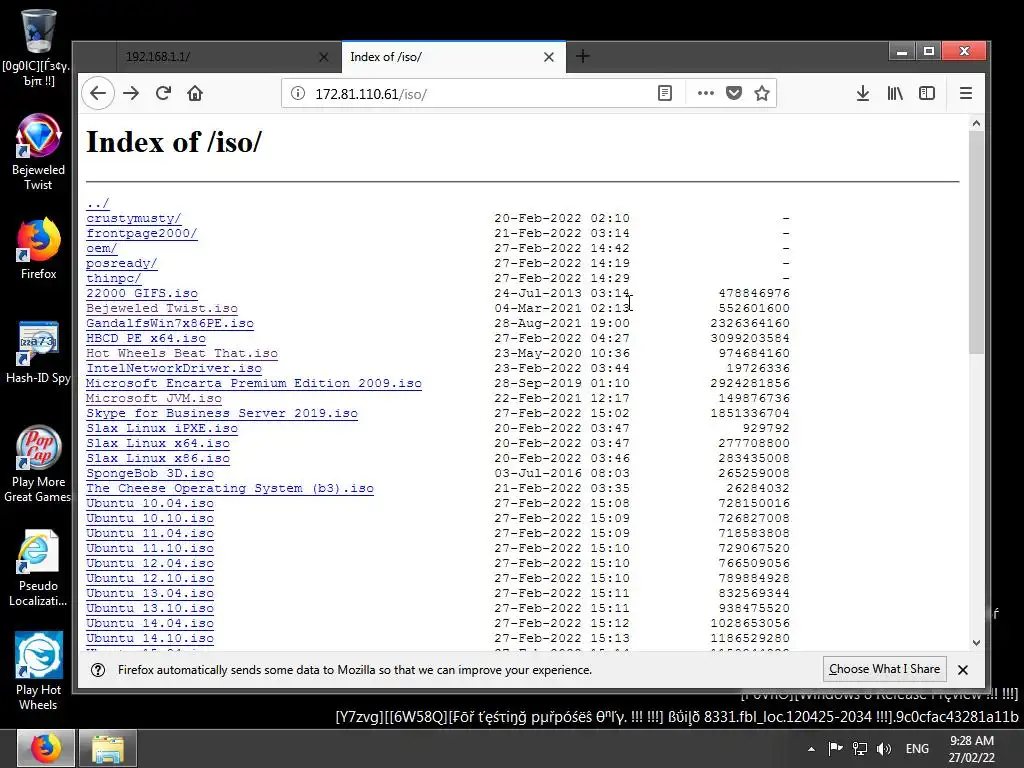The height and width of the screenshot is (768, 1024).
Task: Open File Explorer from taskbar
Action: coord(108,748)
